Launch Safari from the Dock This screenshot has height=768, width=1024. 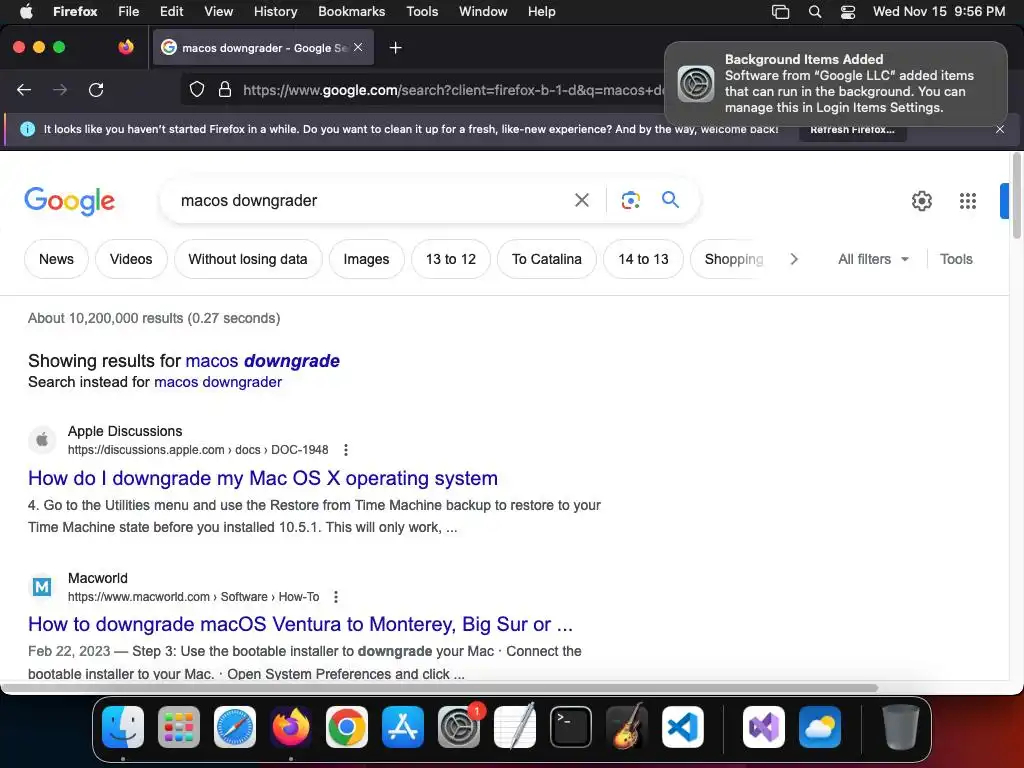(235, 727)
